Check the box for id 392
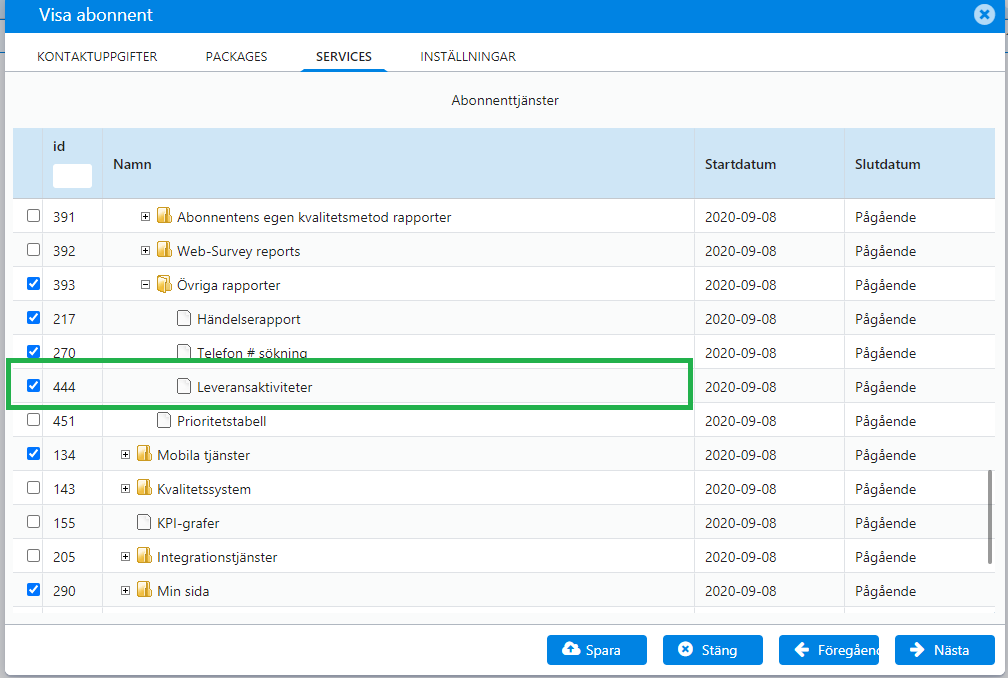 pyautogui.click(x=33, y=250)
